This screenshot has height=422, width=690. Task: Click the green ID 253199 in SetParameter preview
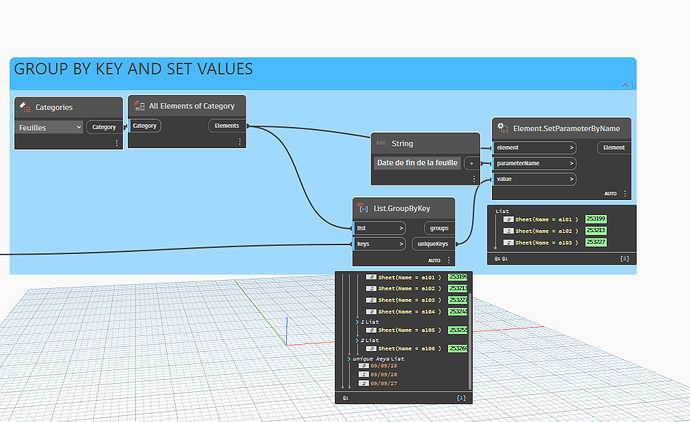[597, 219]
